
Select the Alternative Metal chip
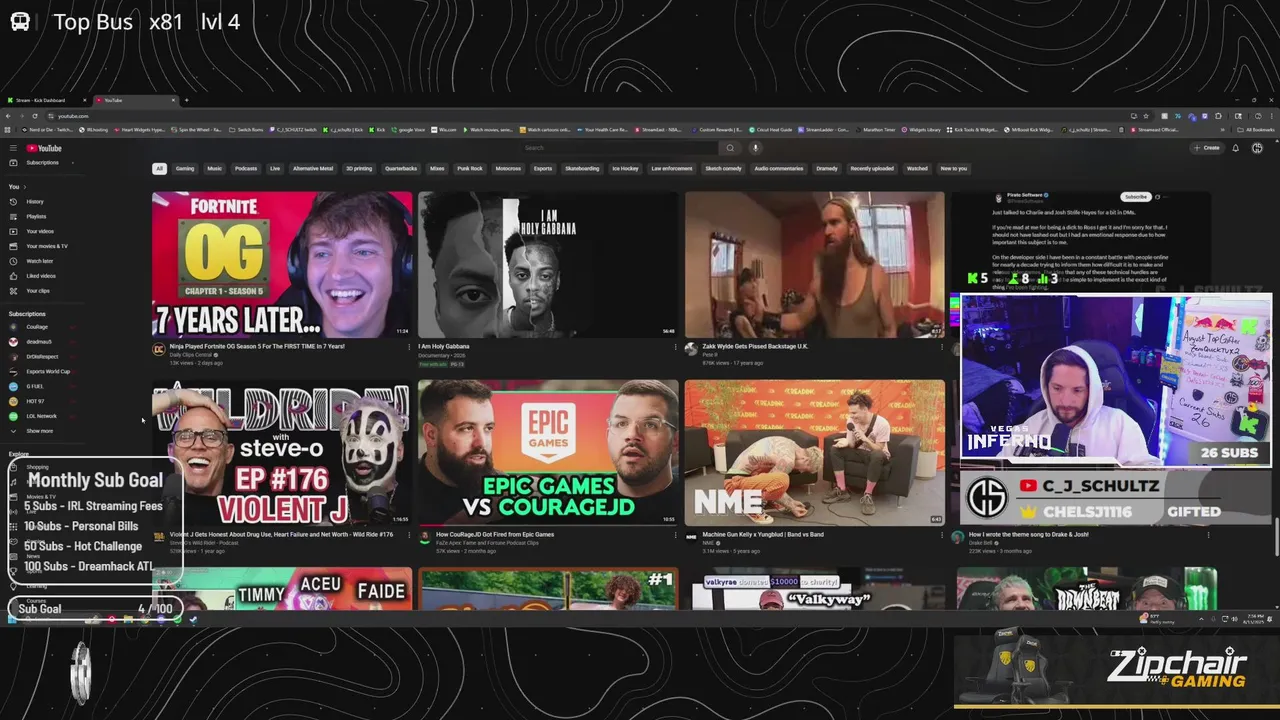[313, 168]
